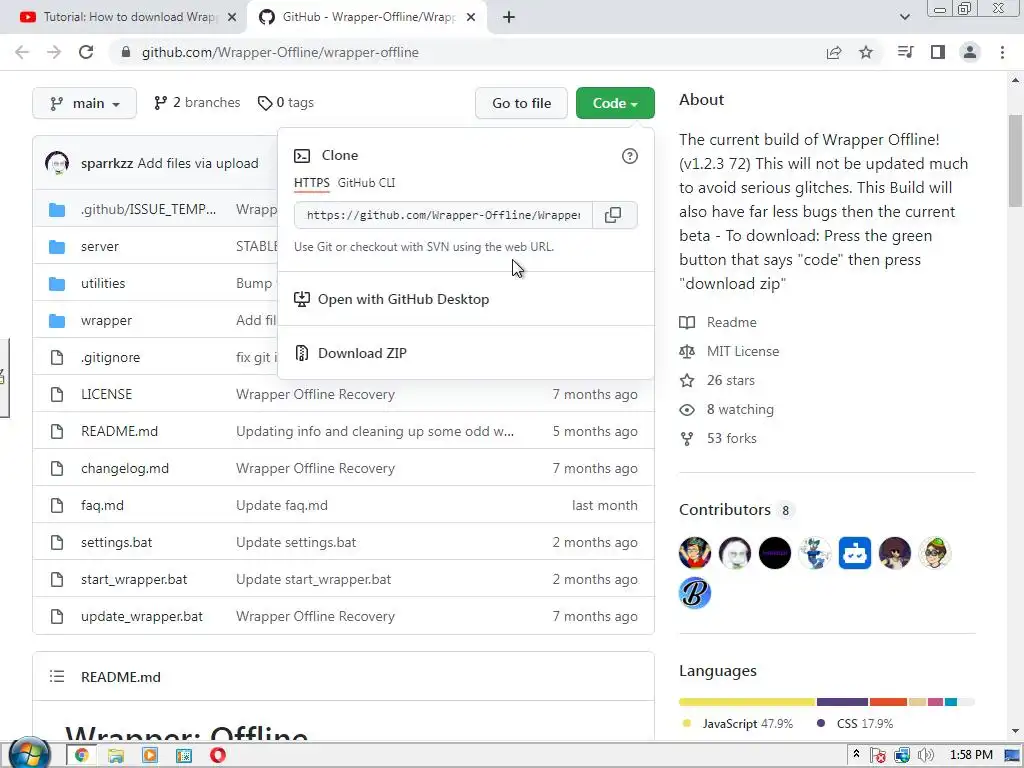
Task: View the 53 forks link
Action: (731, 438)
